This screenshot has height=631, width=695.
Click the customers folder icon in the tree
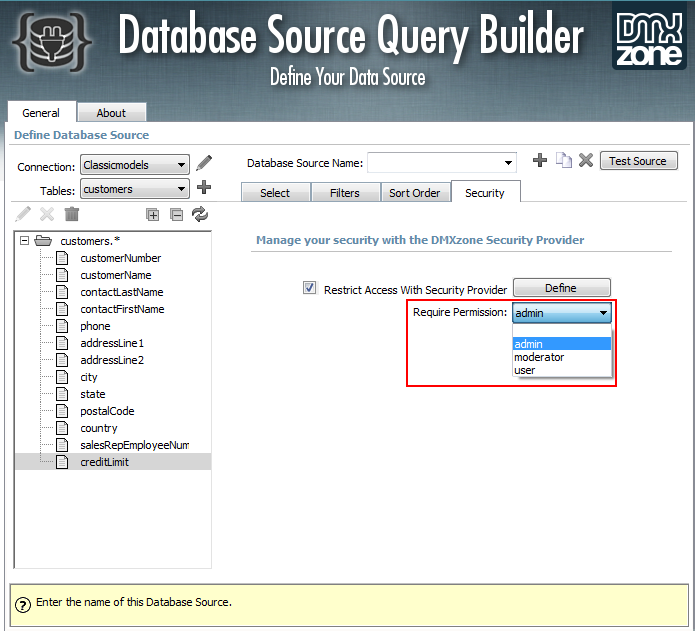pyautogui.click(x=43, y=241)
